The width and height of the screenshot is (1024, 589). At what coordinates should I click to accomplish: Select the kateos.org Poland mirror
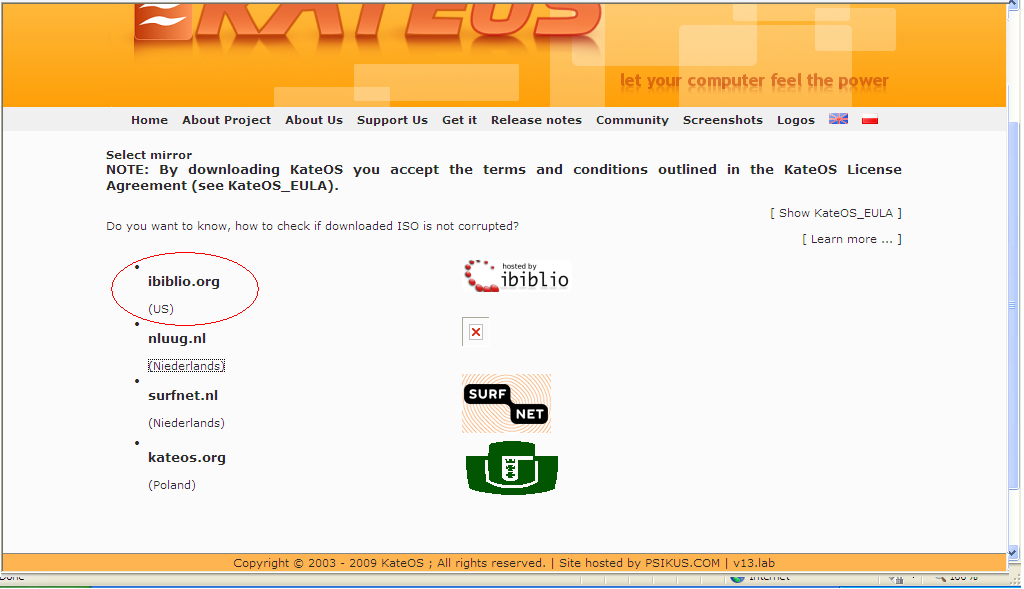pyautogui.click(x=187, y=457)
